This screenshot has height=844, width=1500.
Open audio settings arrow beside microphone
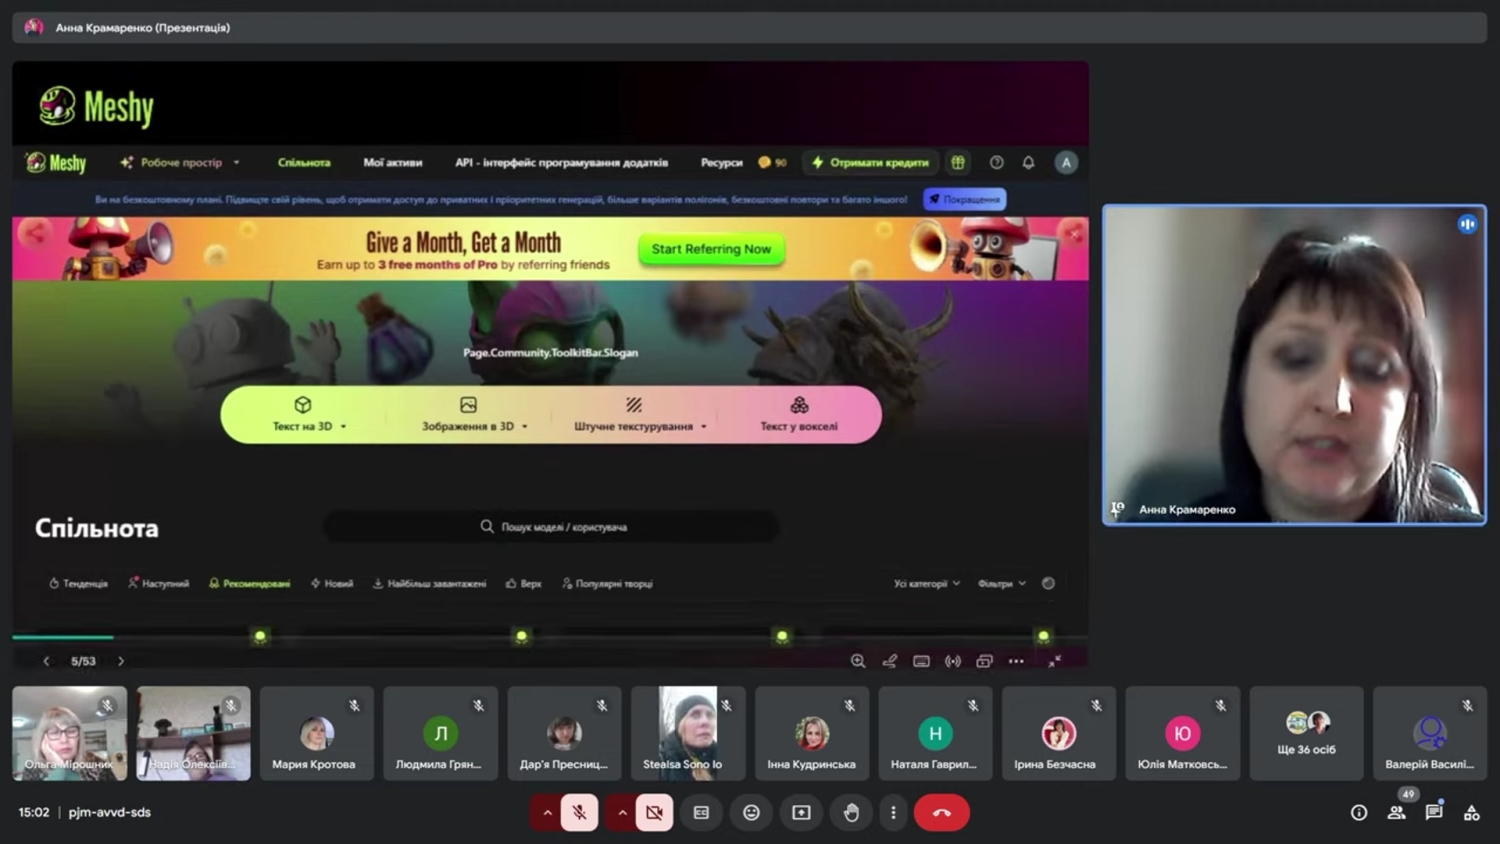546,812
